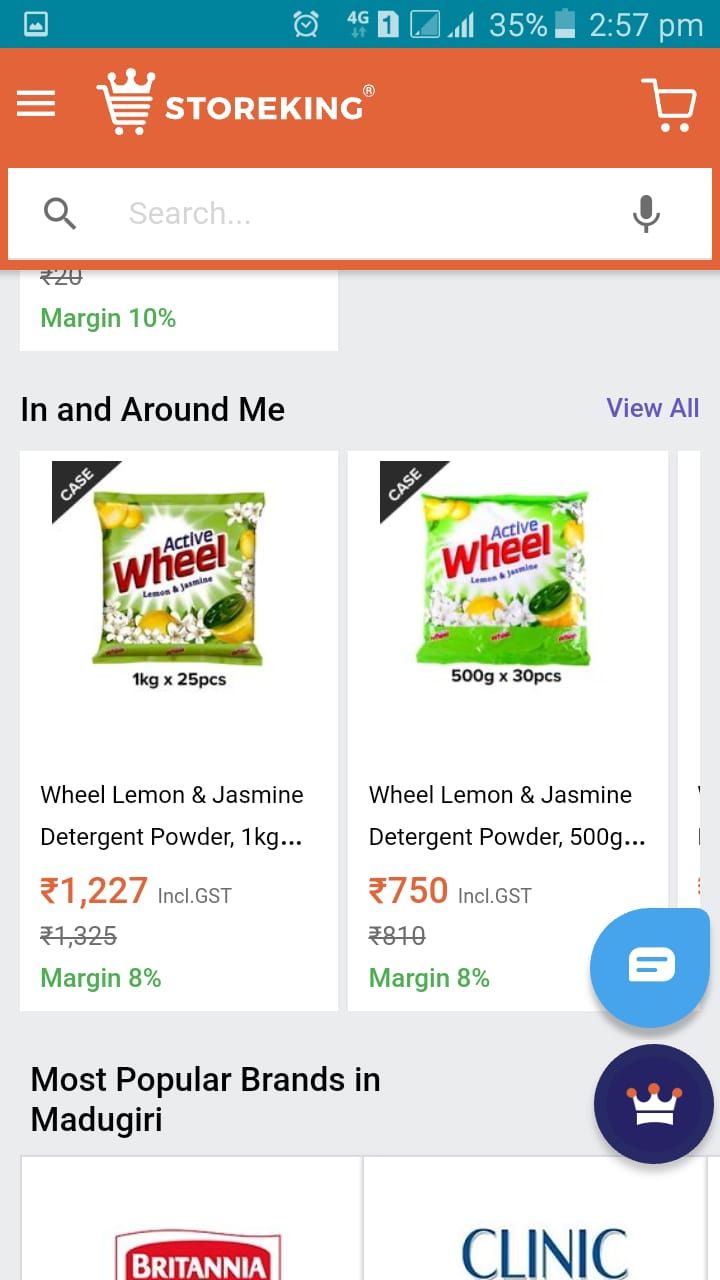Open the blue chat support bubble
The height and width of the screenshot is (1280, 720).
coord(650,966)
